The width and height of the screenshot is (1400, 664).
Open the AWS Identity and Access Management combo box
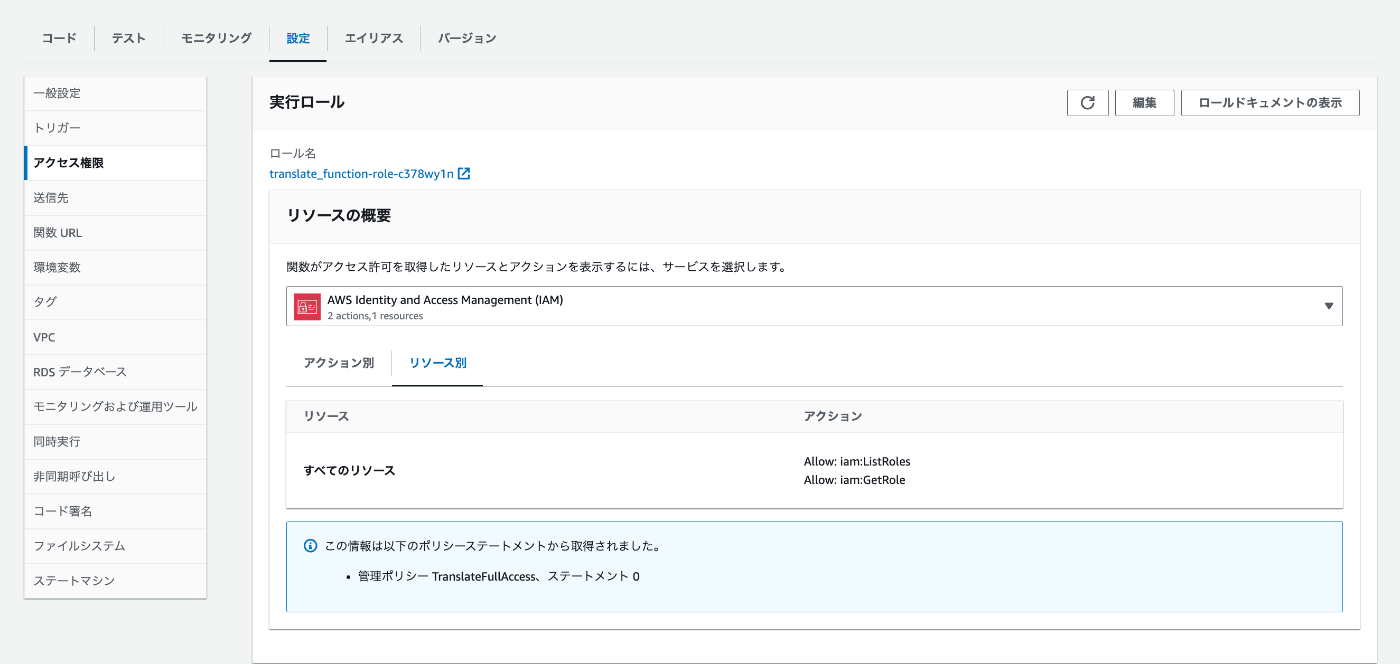[x=814, y=306]
